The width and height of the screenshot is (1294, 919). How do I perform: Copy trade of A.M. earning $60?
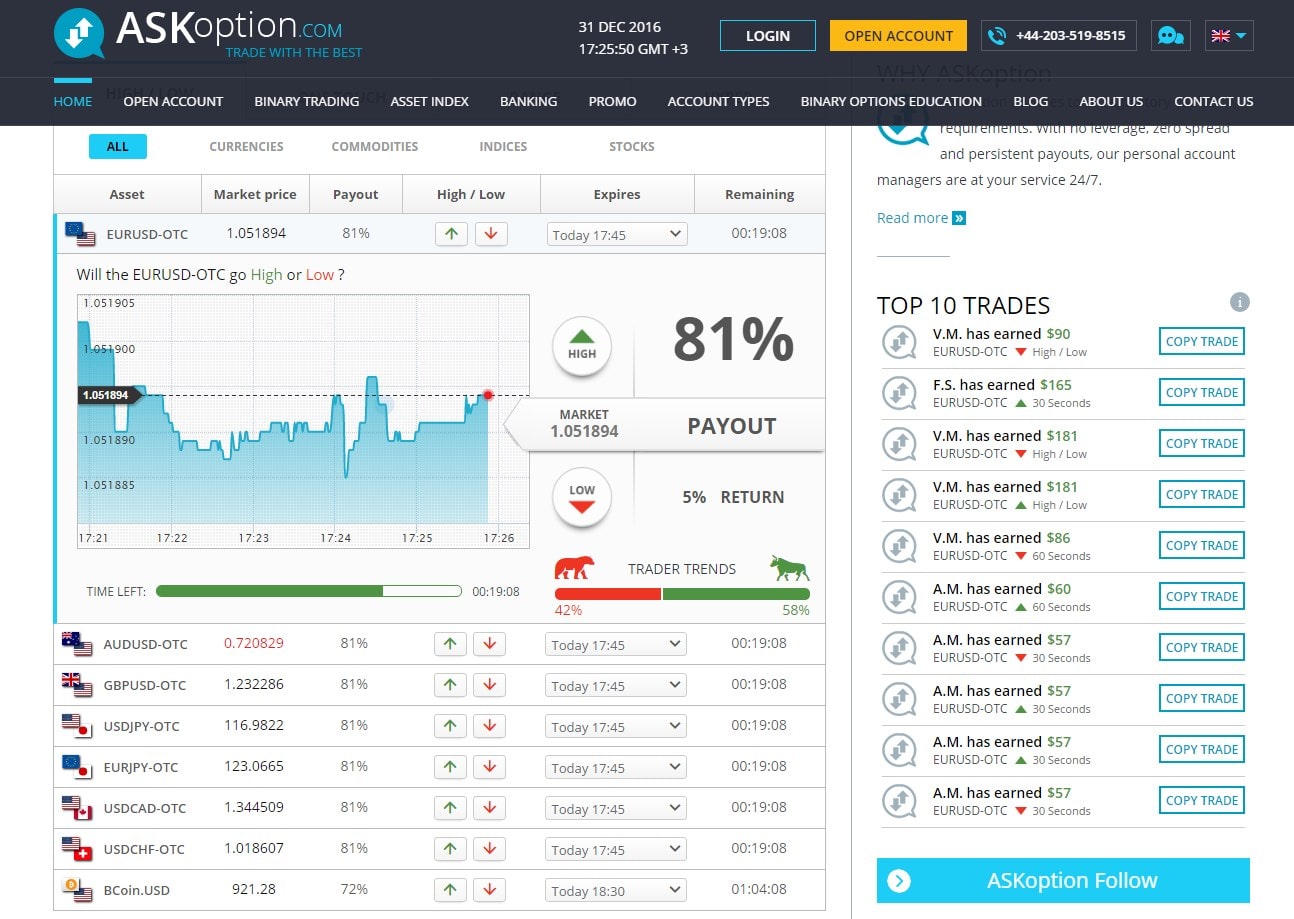[x=1202, y=596]
